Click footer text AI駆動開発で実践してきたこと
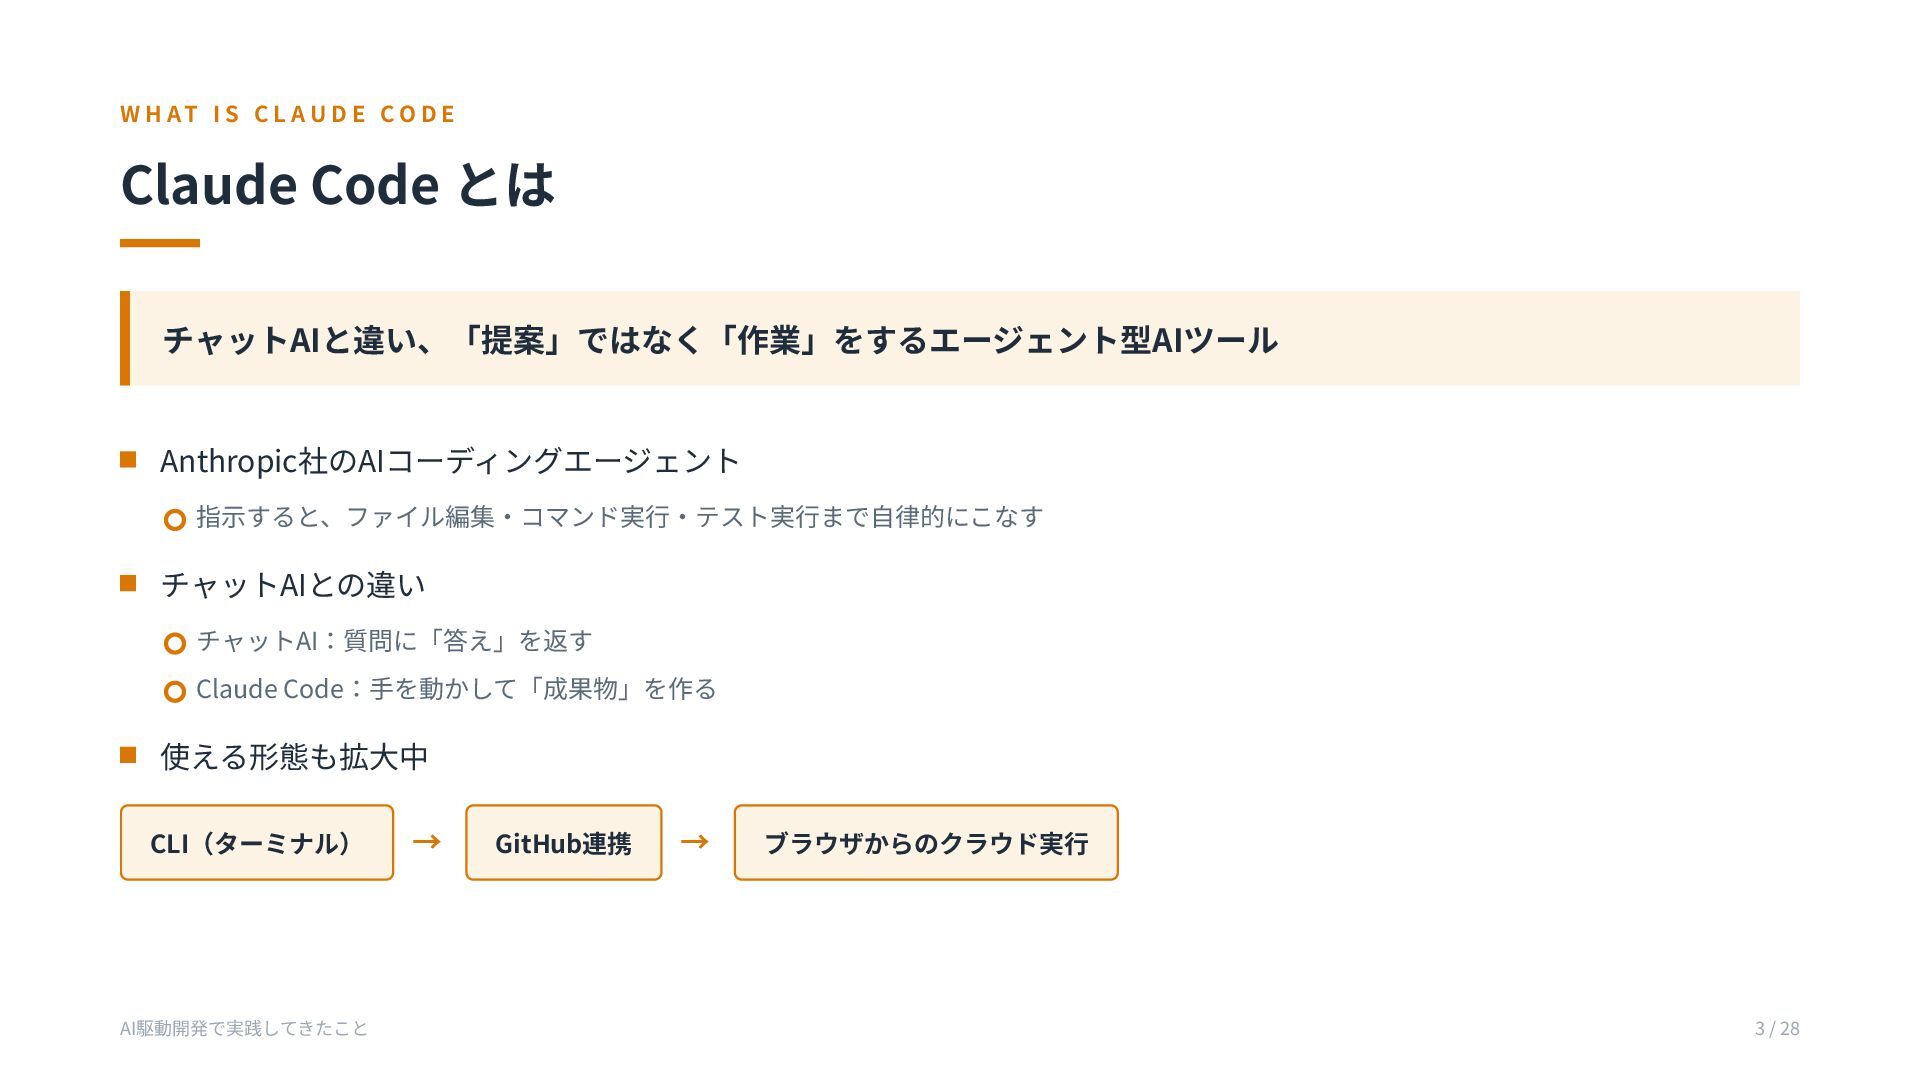Screen dimensions: 1920x1080 pos(244,1028)
